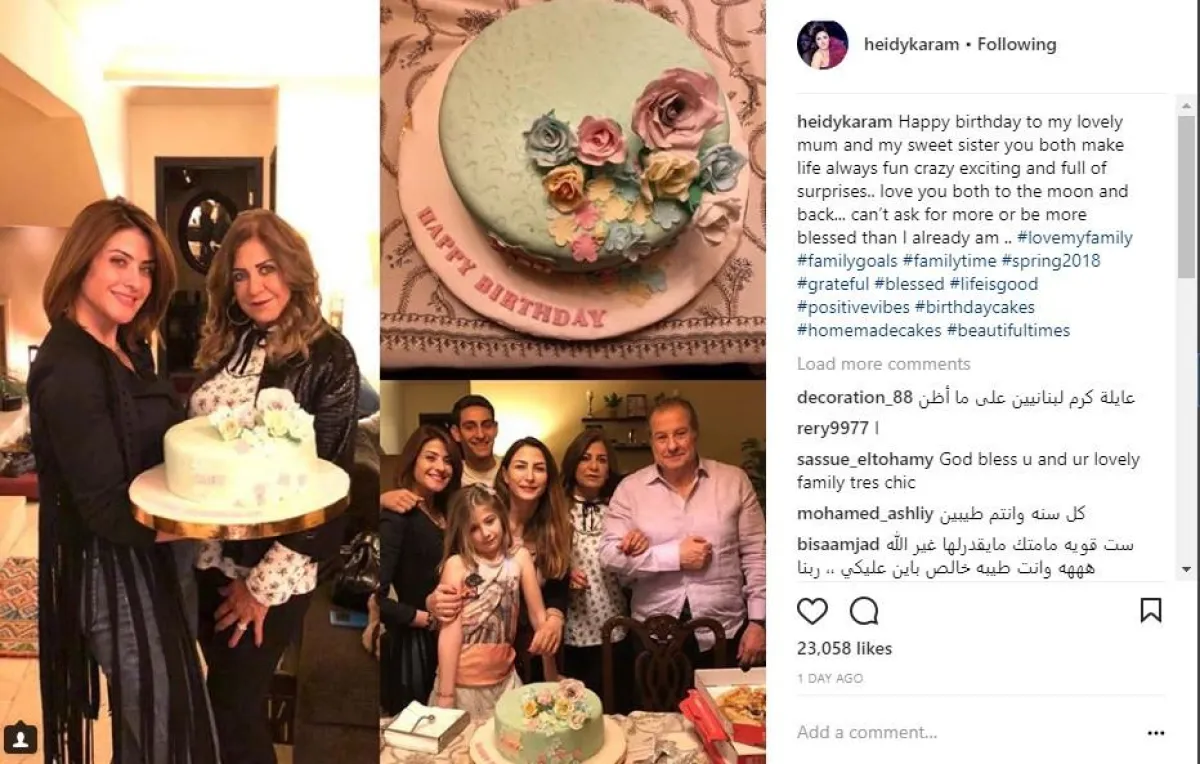View the 23,058 likes list

844,649
